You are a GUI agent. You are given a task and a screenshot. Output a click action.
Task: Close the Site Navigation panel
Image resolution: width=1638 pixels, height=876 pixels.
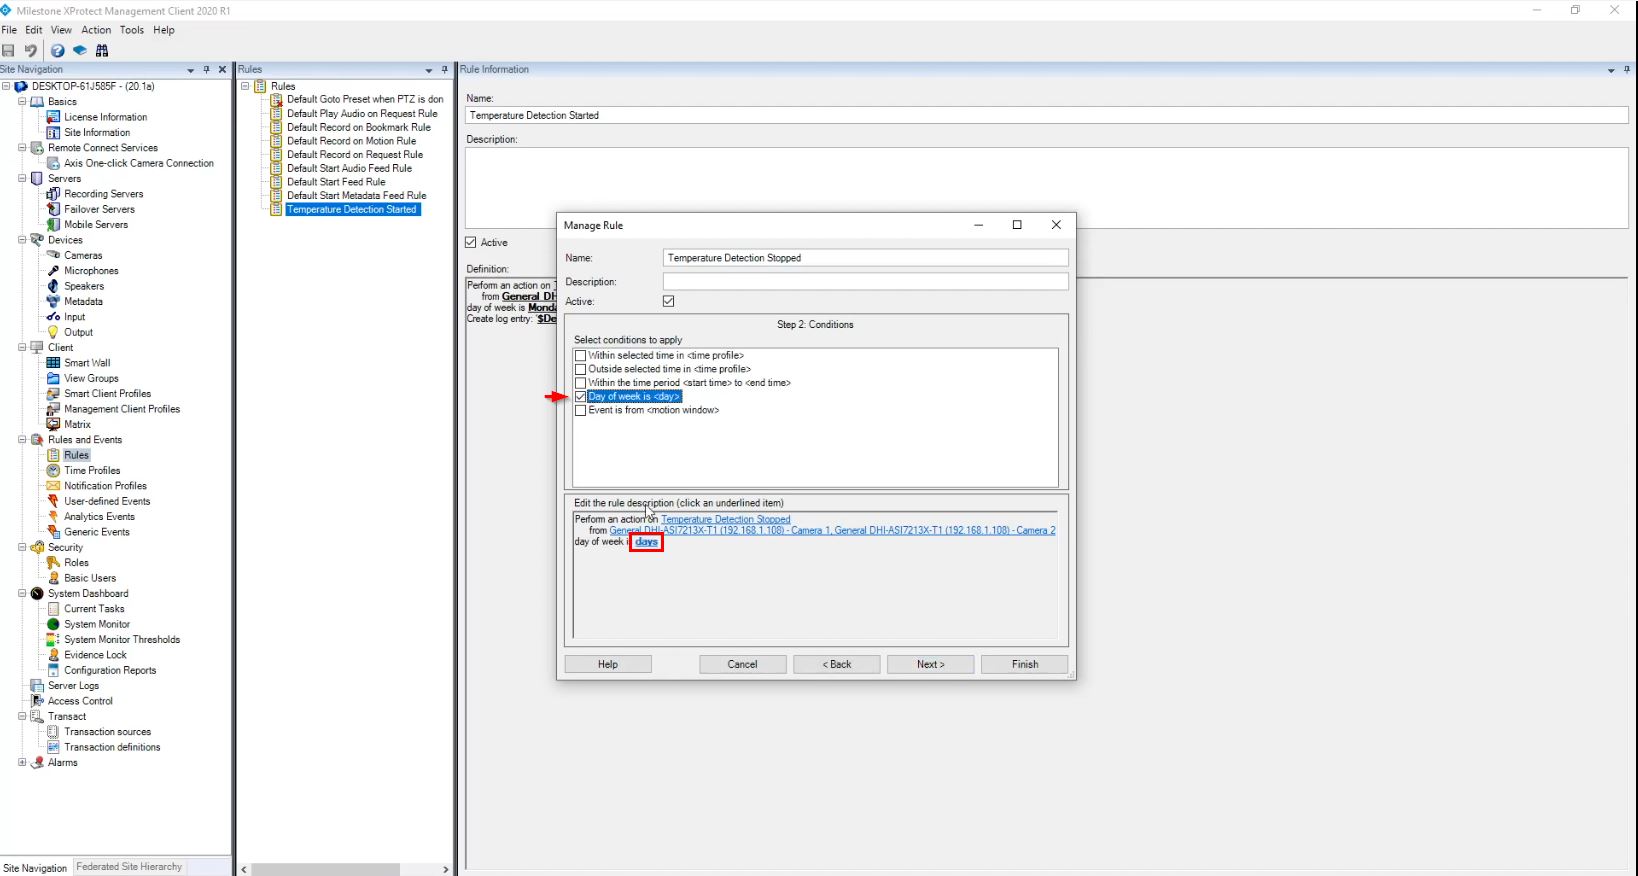click(222, 70)
